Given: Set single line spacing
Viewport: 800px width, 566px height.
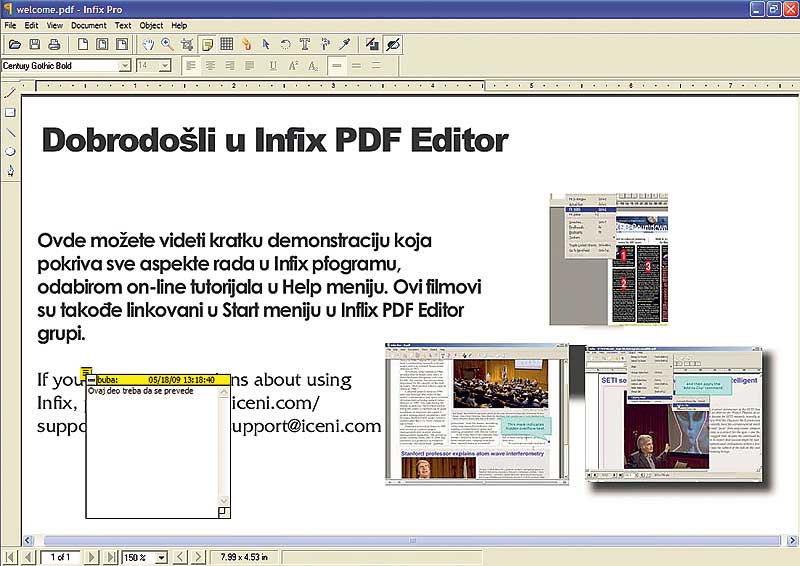Looking at the screenshot, I should pos(337,66).
